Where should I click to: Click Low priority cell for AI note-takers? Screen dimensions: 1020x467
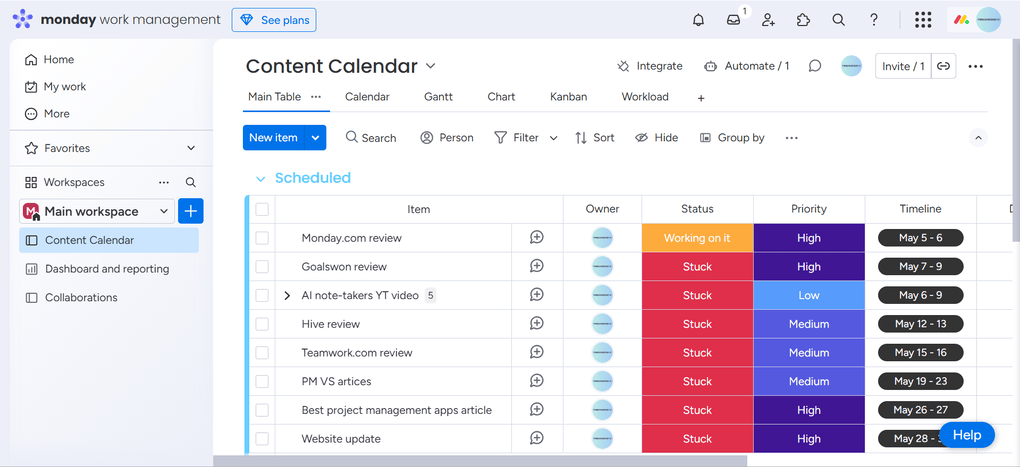coord(809,295)
